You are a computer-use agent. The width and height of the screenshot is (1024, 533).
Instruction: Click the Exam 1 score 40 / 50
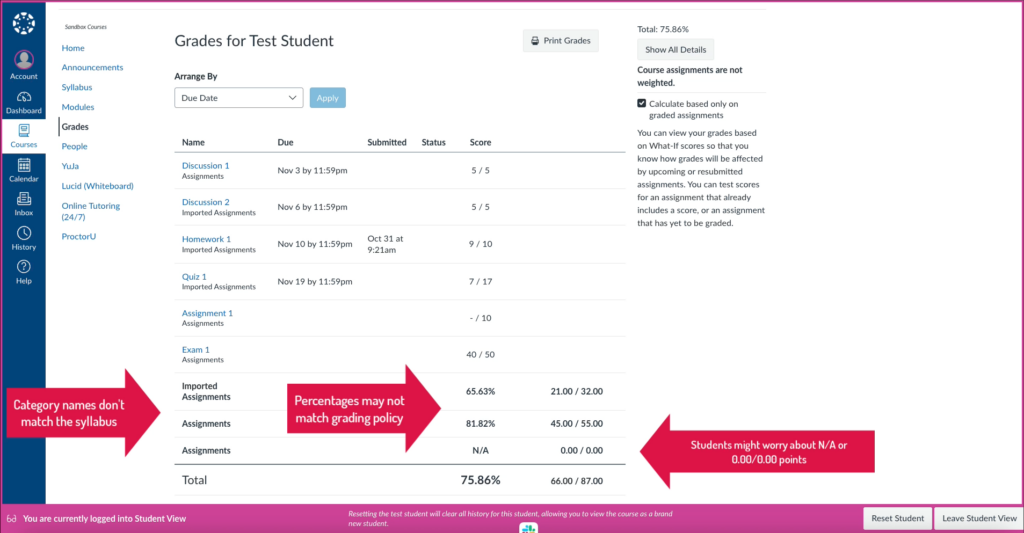tap(480, 355)
